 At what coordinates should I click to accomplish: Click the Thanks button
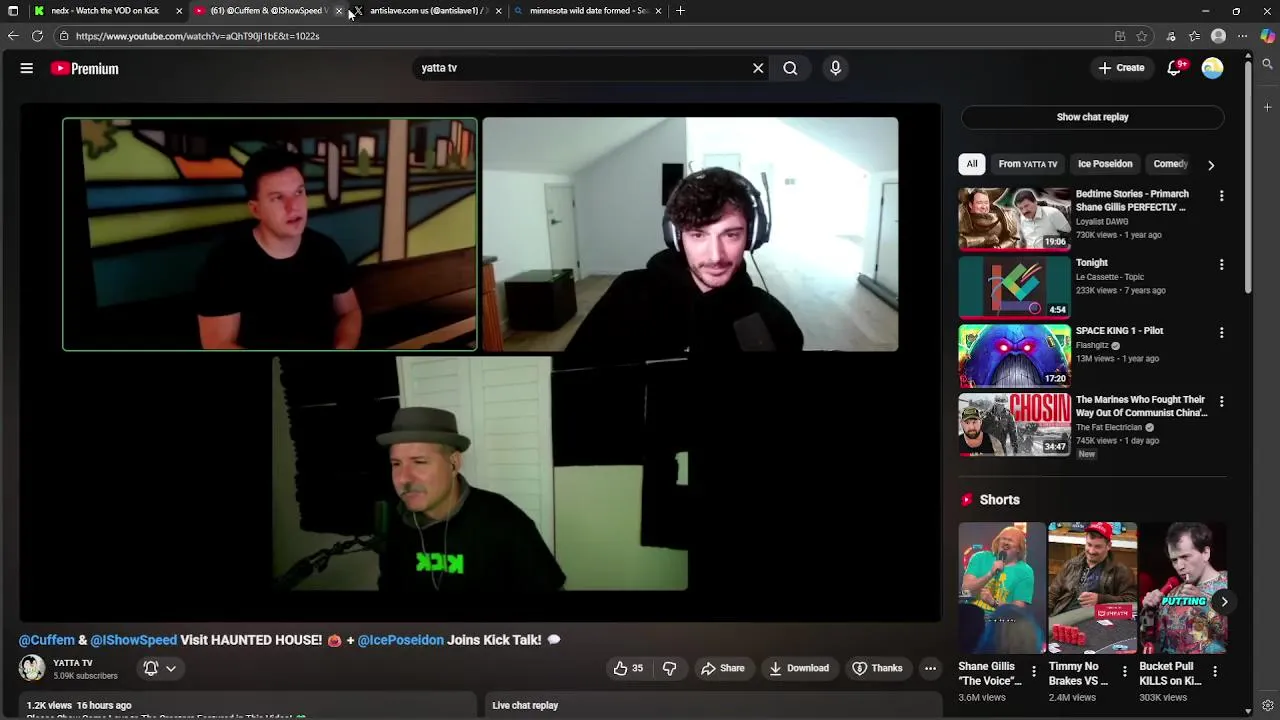[877, 668]
